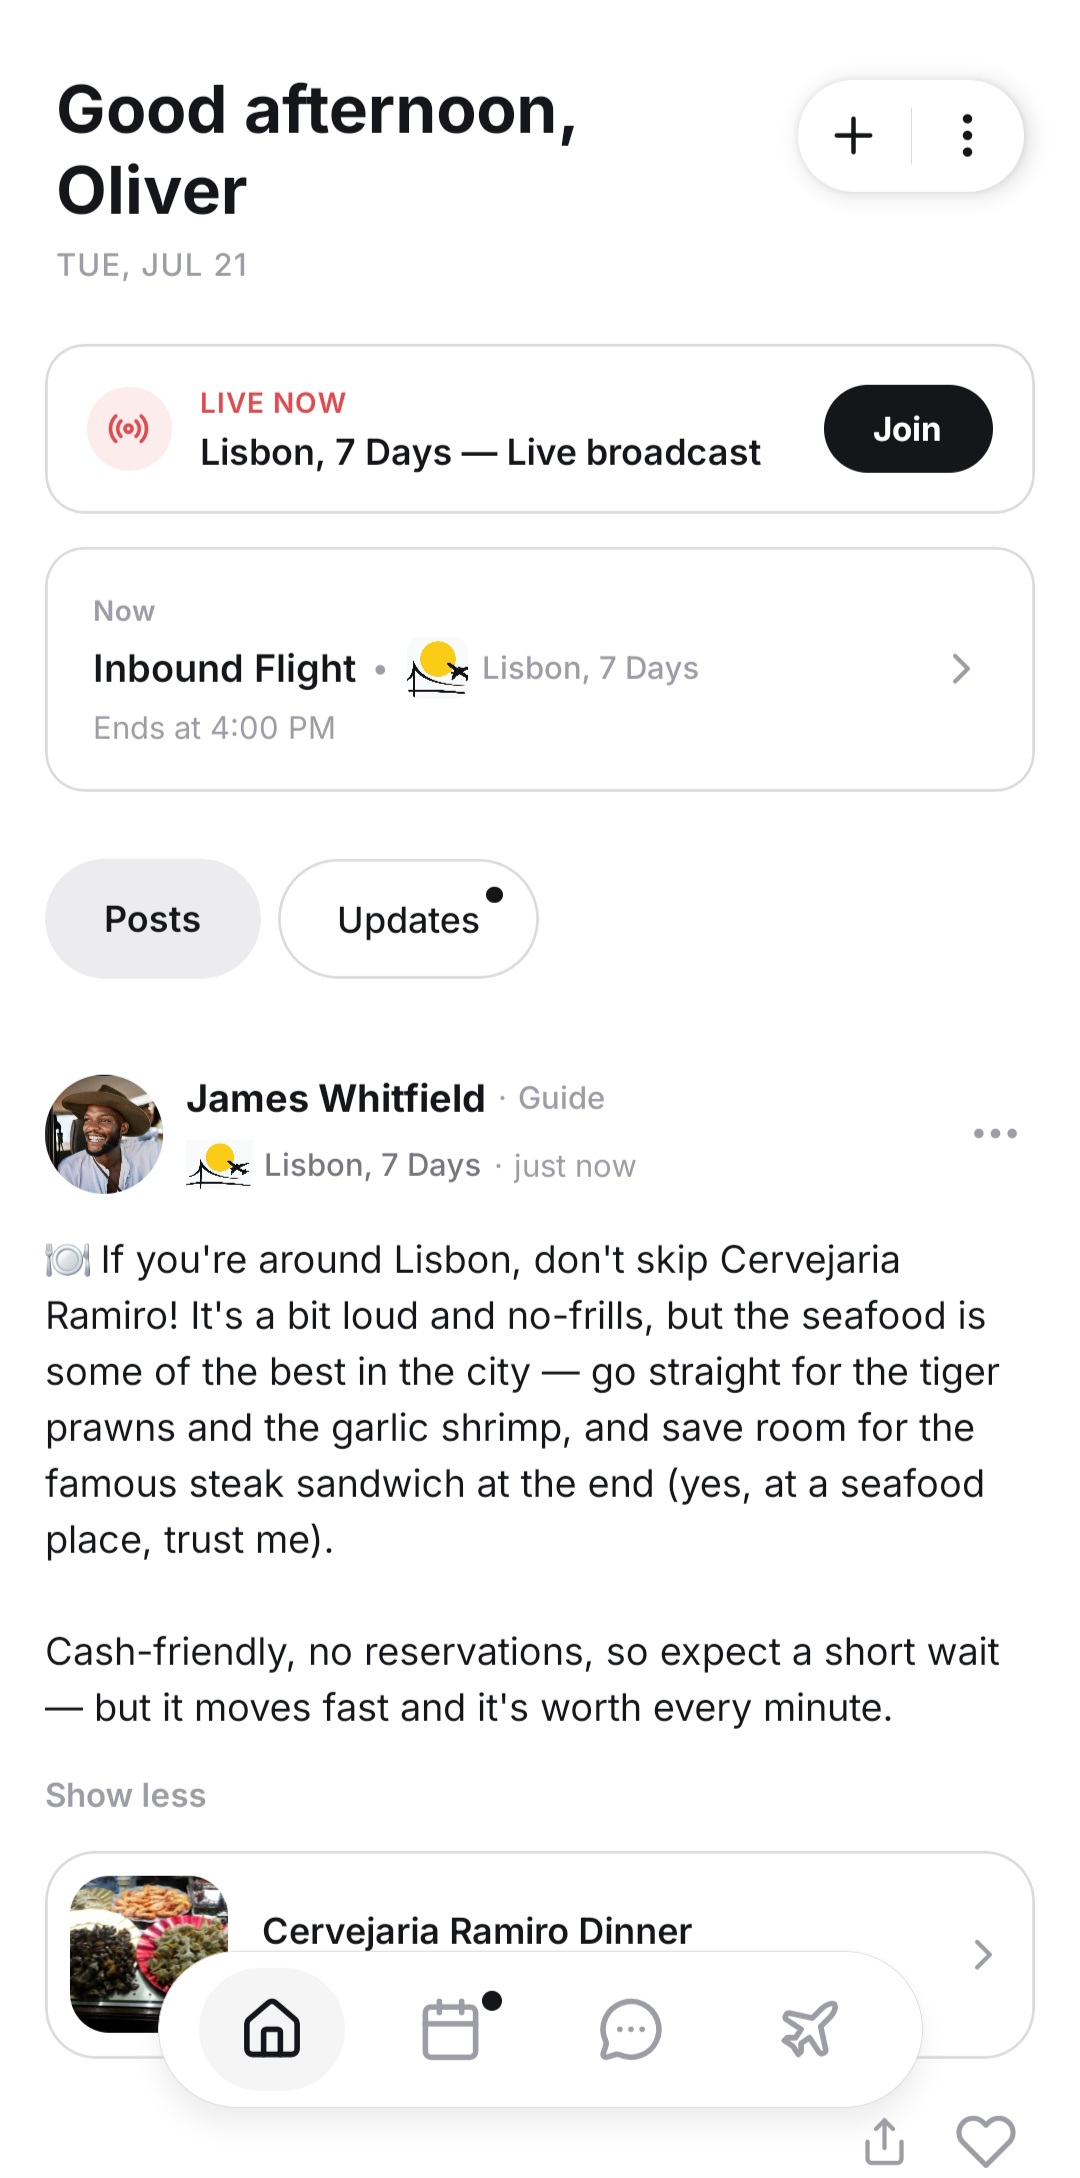This screenshot has height=2178, width=1080.
Task: Collapse the post with Show less
Action: (x=126, y=1795)
